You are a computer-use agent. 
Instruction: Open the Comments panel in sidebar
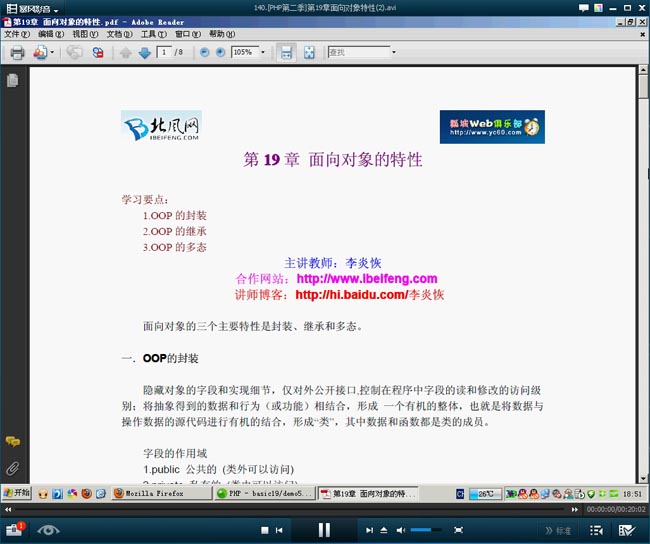click(12, 442)
